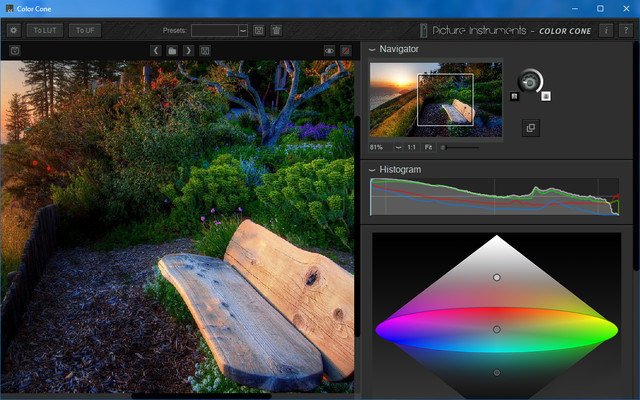Click the To LUT button
This screenshot has height=400, width=640.
[x=45, y=30]
